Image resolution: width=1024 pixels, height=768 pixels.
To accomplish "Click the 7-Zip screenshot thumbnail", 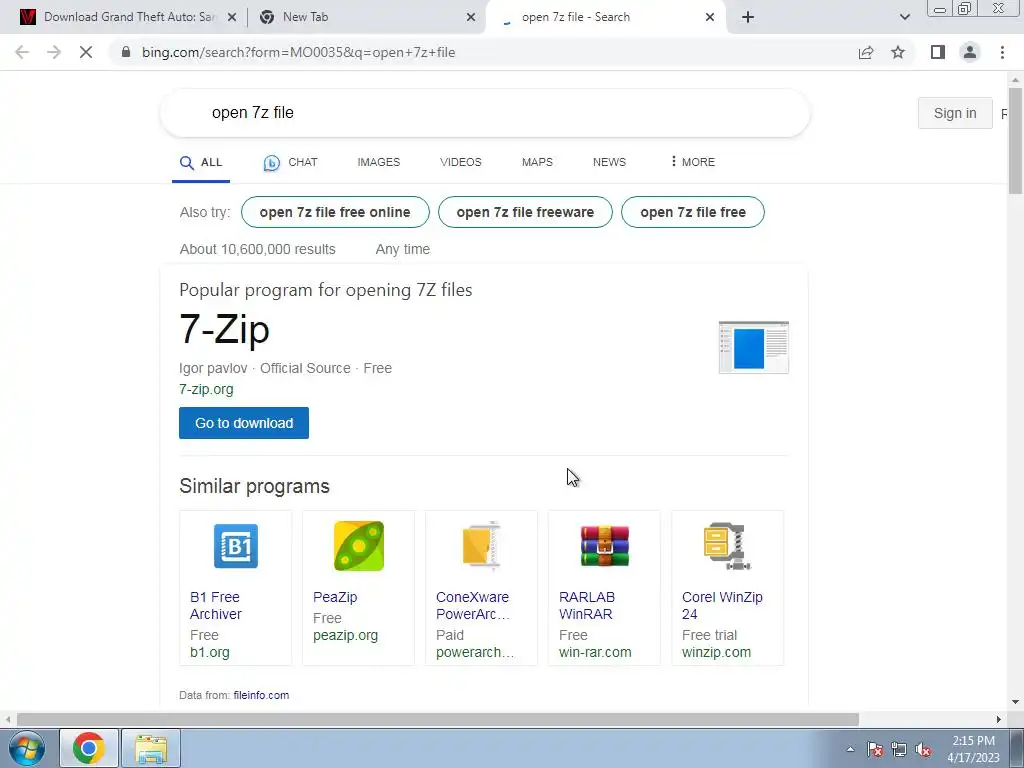I will click(754, 347).
